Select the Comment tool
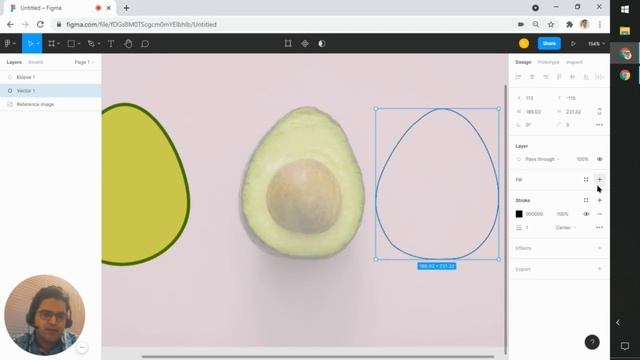Viewport: 640px width, 360px height. pyautogui.click(x=145, y=43)
